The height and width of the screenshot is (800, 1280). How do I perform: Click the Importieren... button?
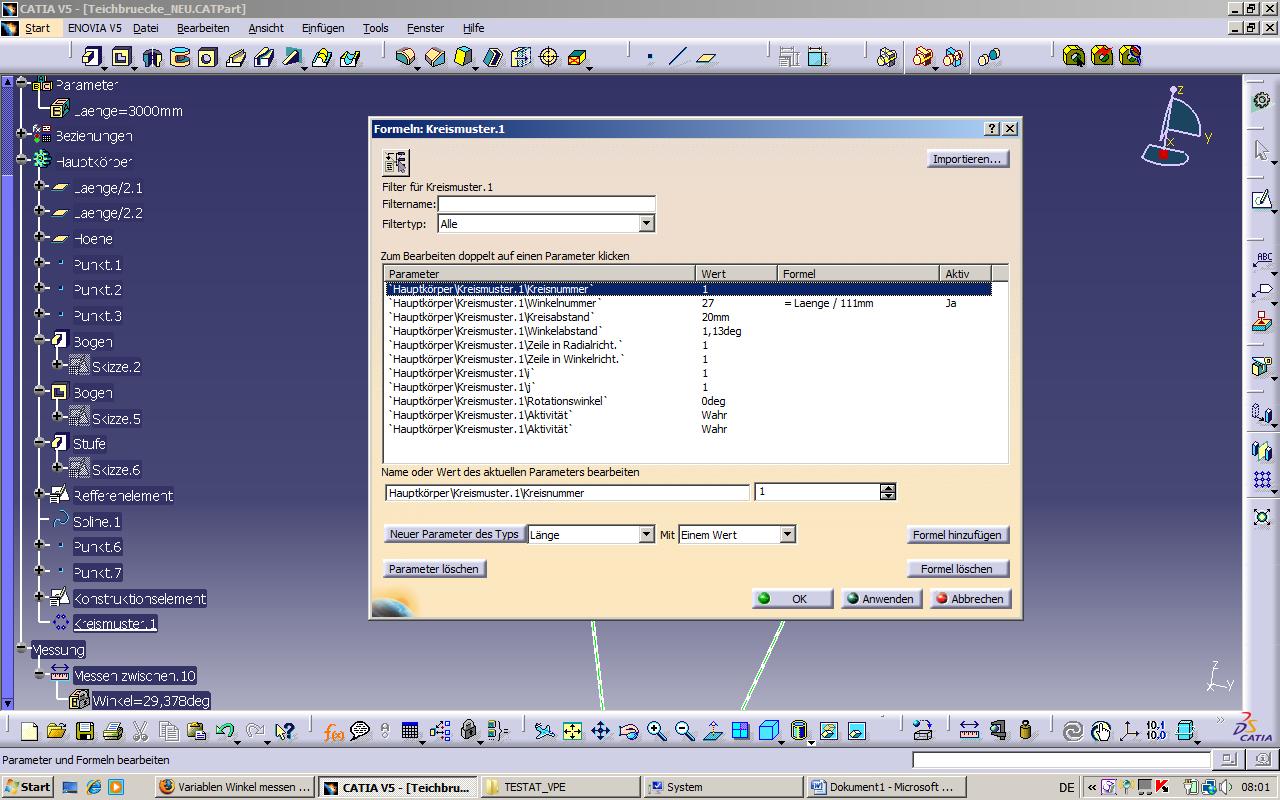click(x=967, y=159)
